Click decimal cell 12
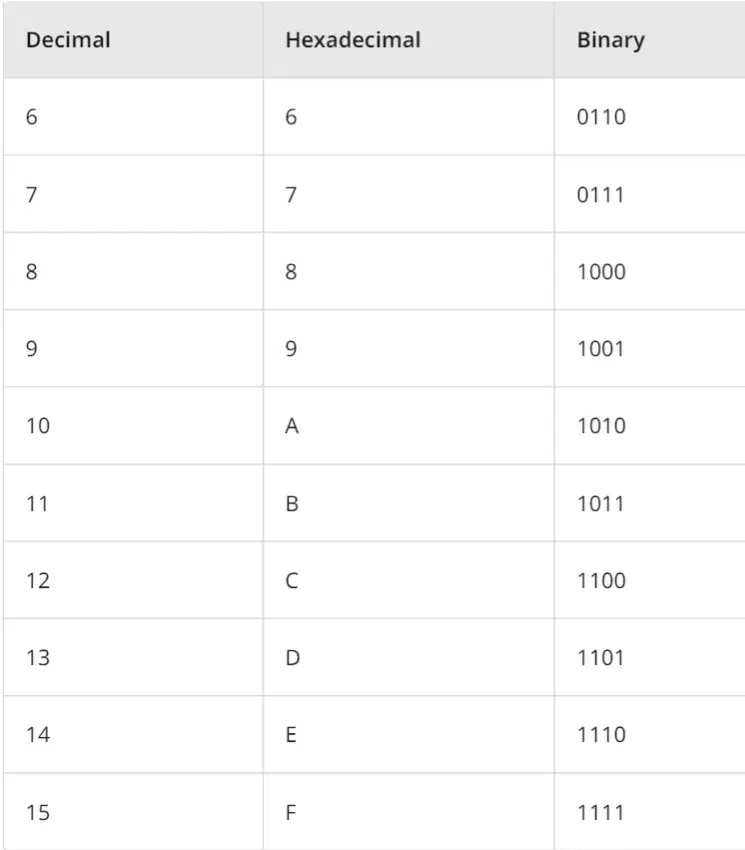Image resolution: width=745 pixels, height=850 pixels. (x=38, y=581)
